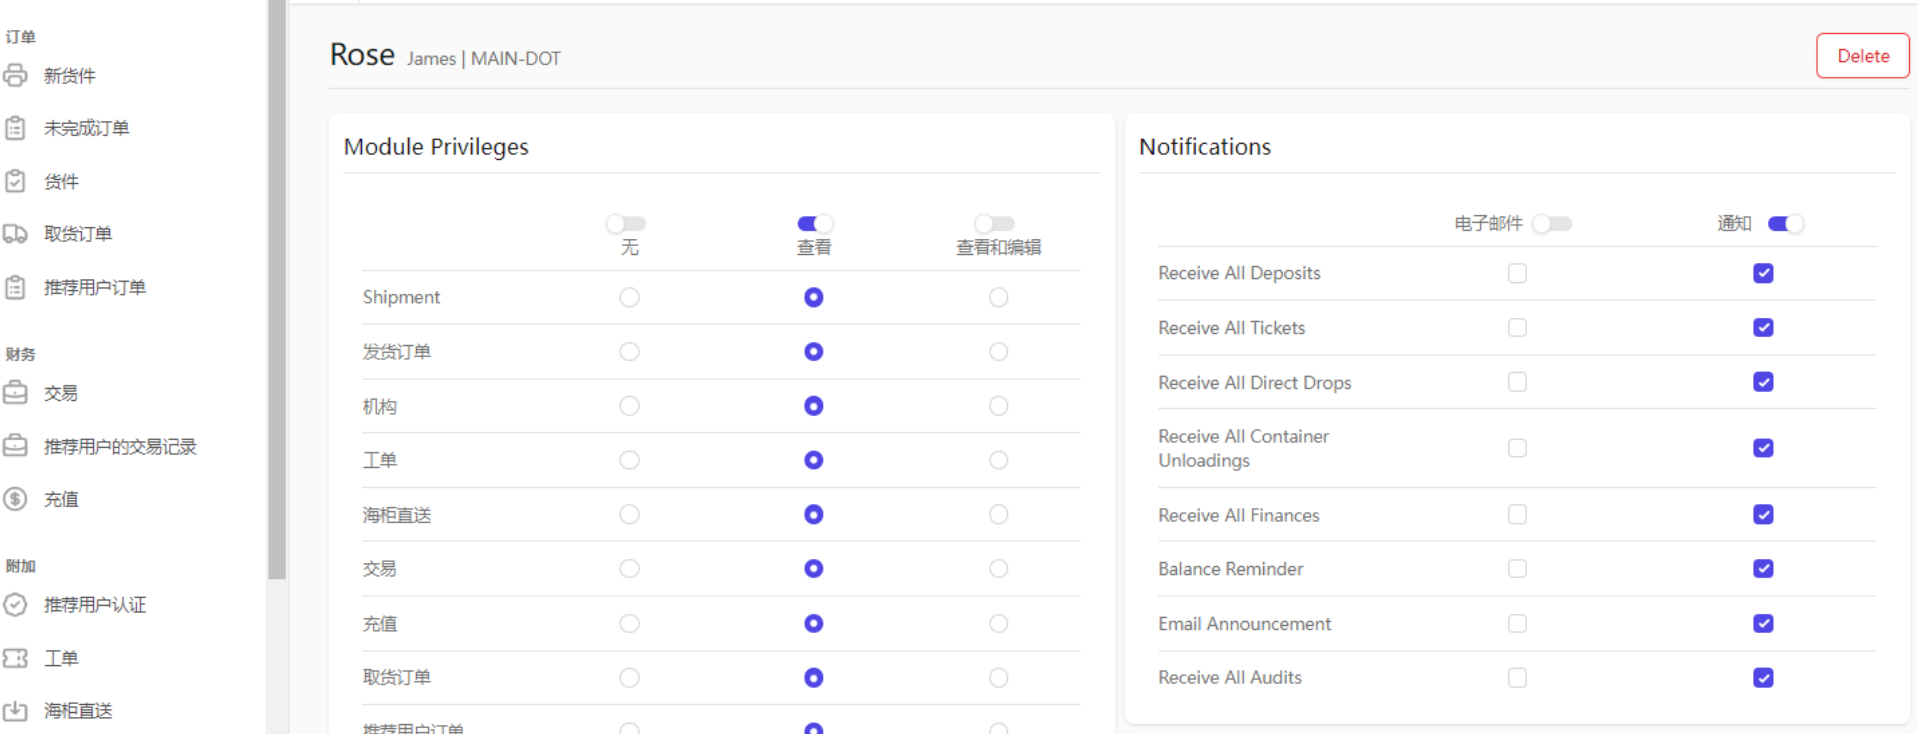Delete the Rose user account
The width and height of the screenshot is (1917, 734).
(1862, 56)
